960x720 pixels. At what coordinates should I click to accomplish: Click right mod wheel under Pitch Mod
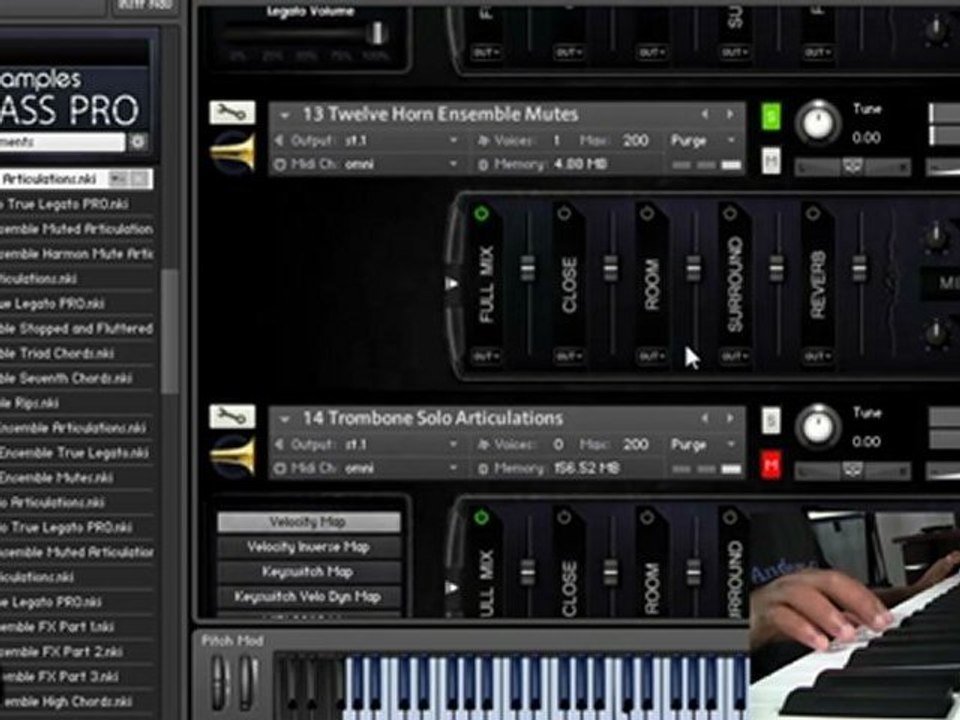click(247, 681)
